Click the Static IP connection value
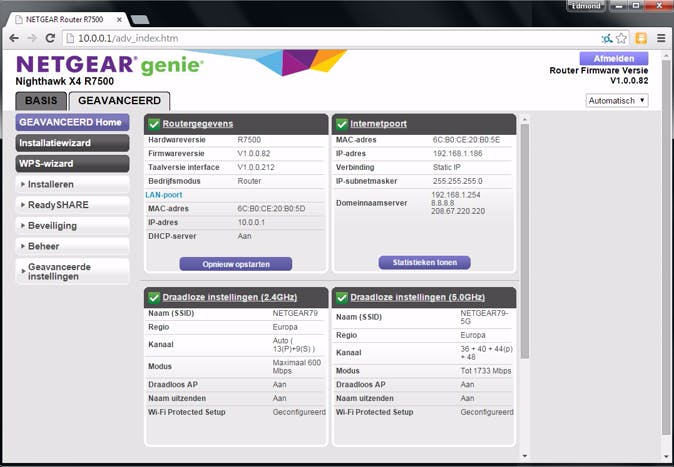Image resolution: width=674 pixels, height=467 pixels. 447,167
